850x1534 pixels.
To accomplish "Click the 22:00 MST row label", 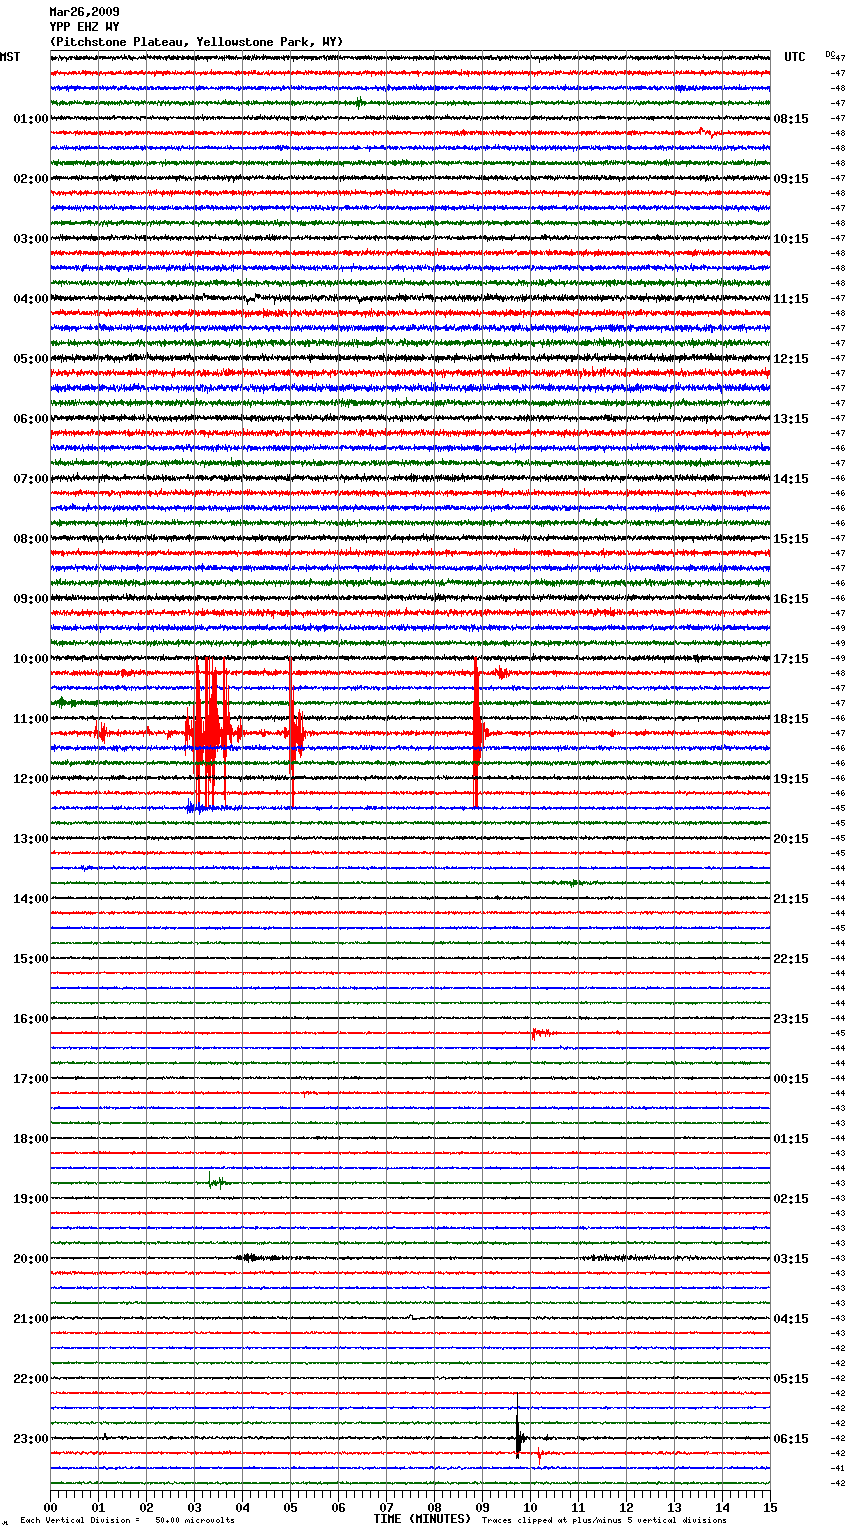I will [31, 1379].
